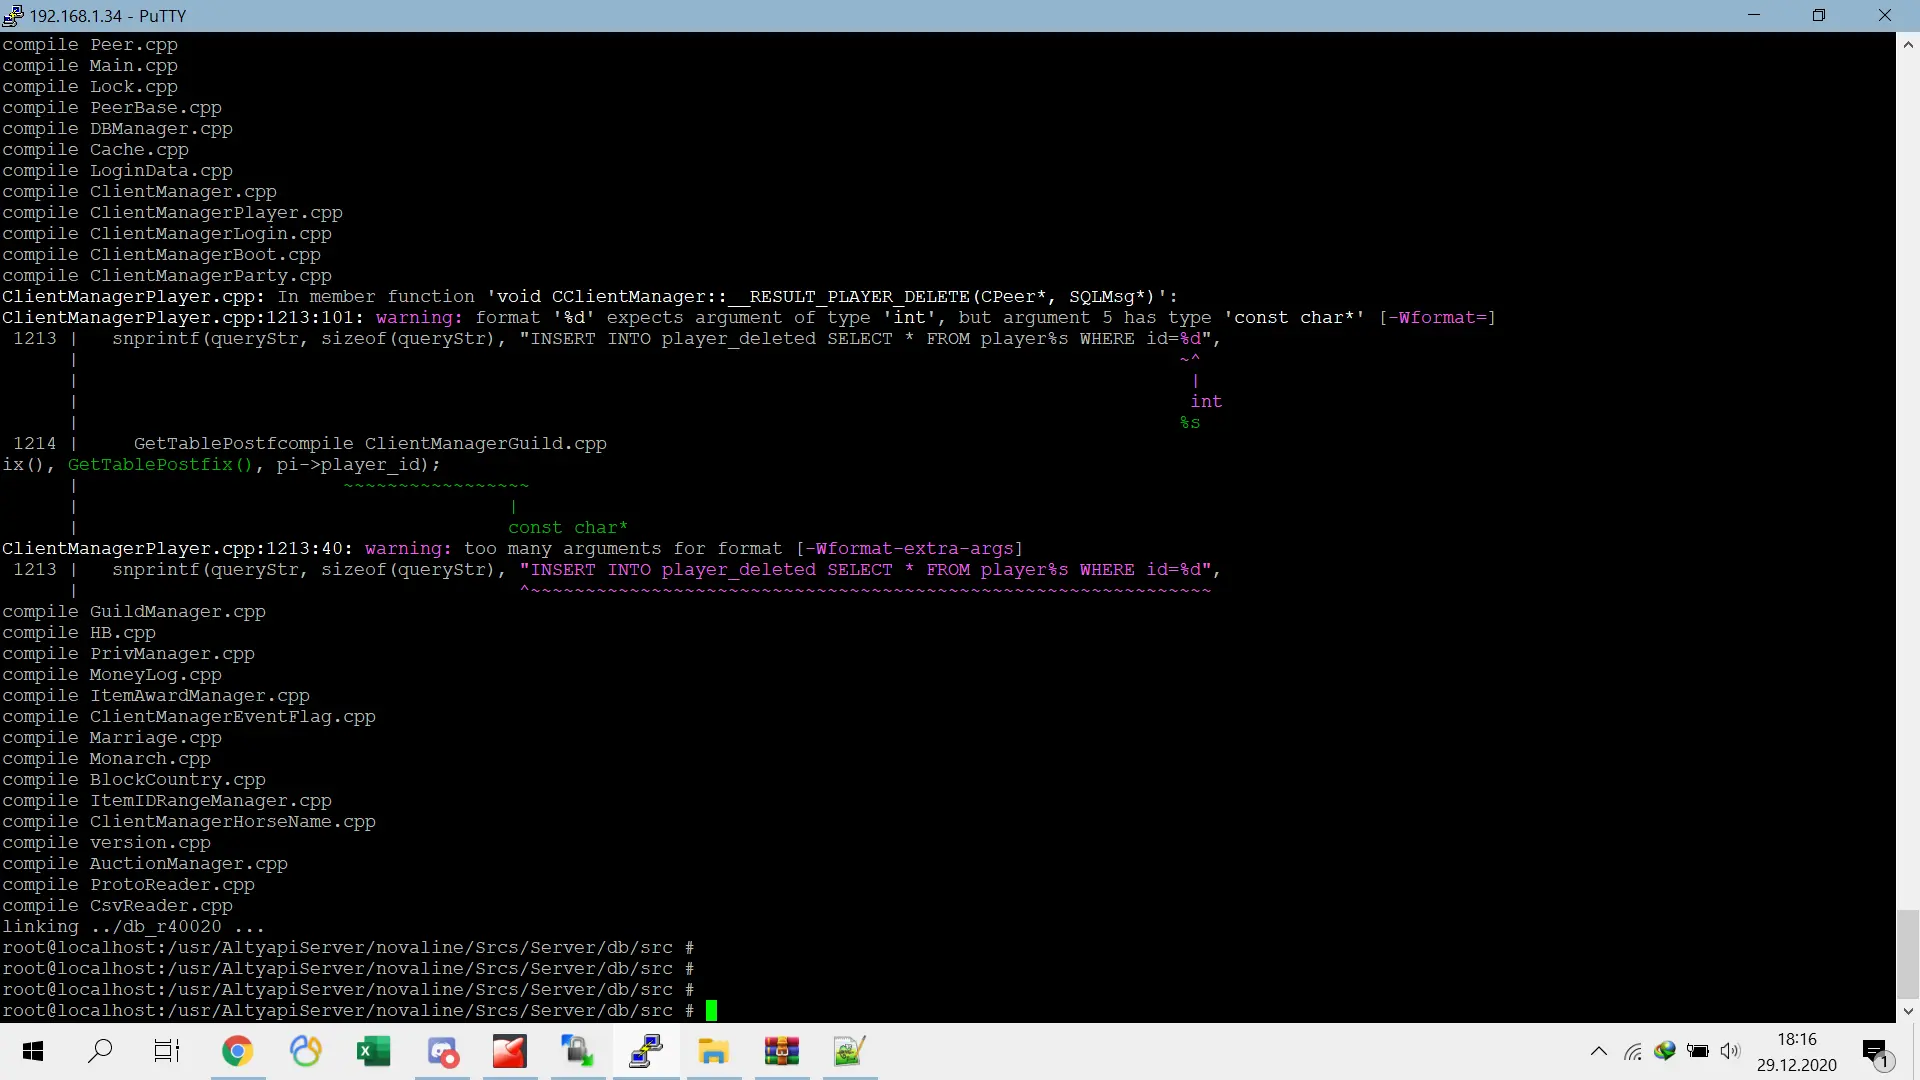Open Google Chrome from the taskbar

(x=237, y=1051)
